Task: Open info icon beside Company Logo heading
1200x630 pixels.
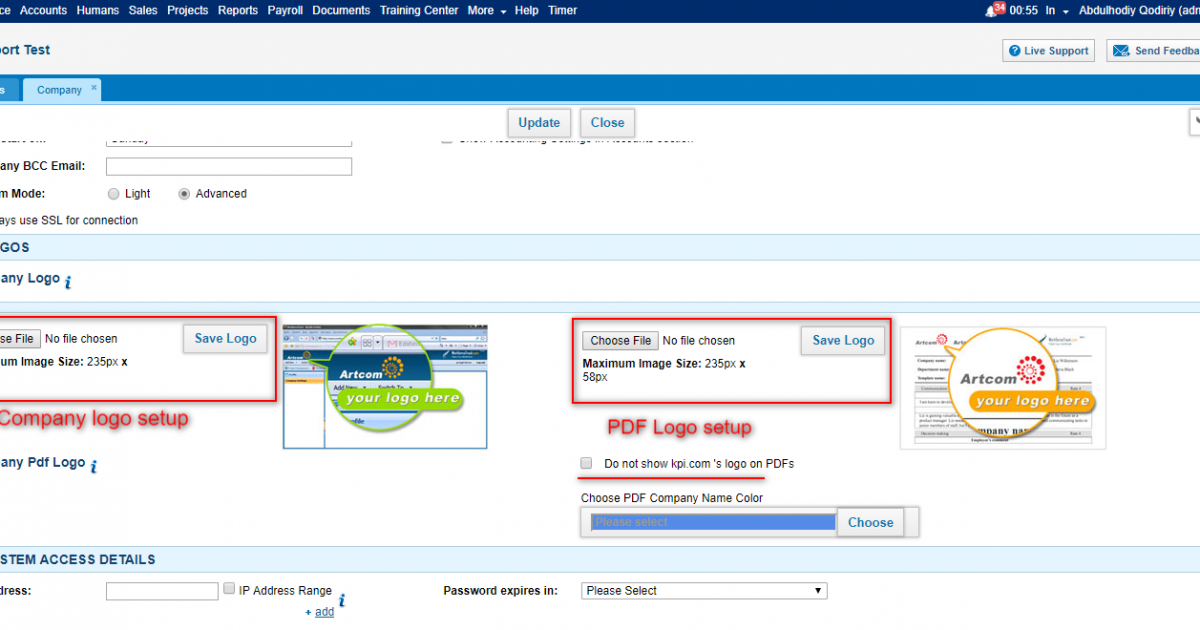Action: [x=68, y=284]
